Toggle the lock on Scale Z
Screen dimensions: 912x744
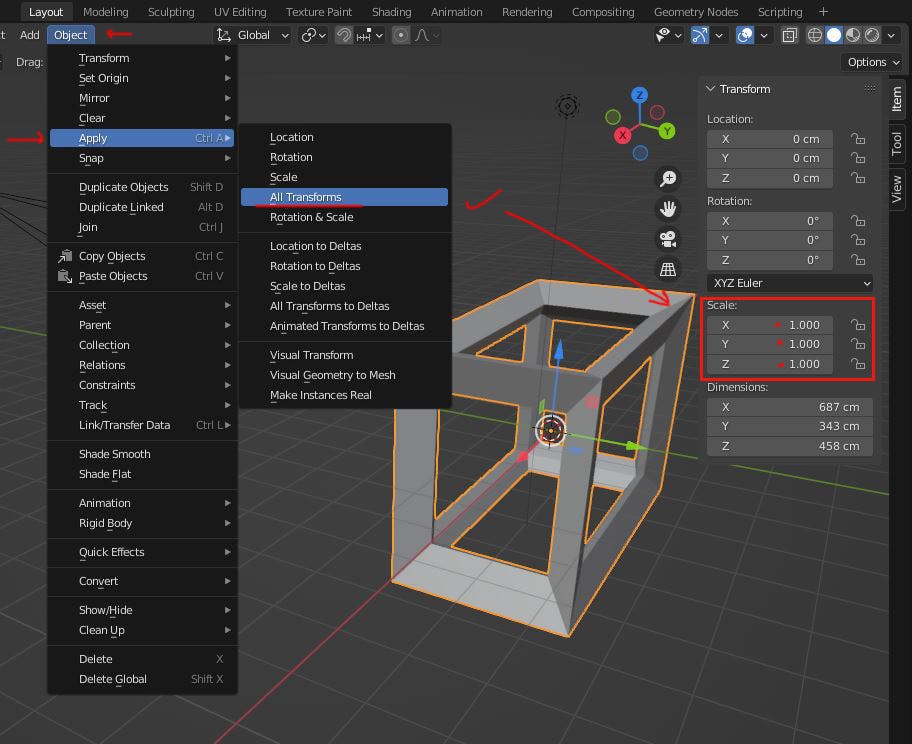click(x=857, y=364)
